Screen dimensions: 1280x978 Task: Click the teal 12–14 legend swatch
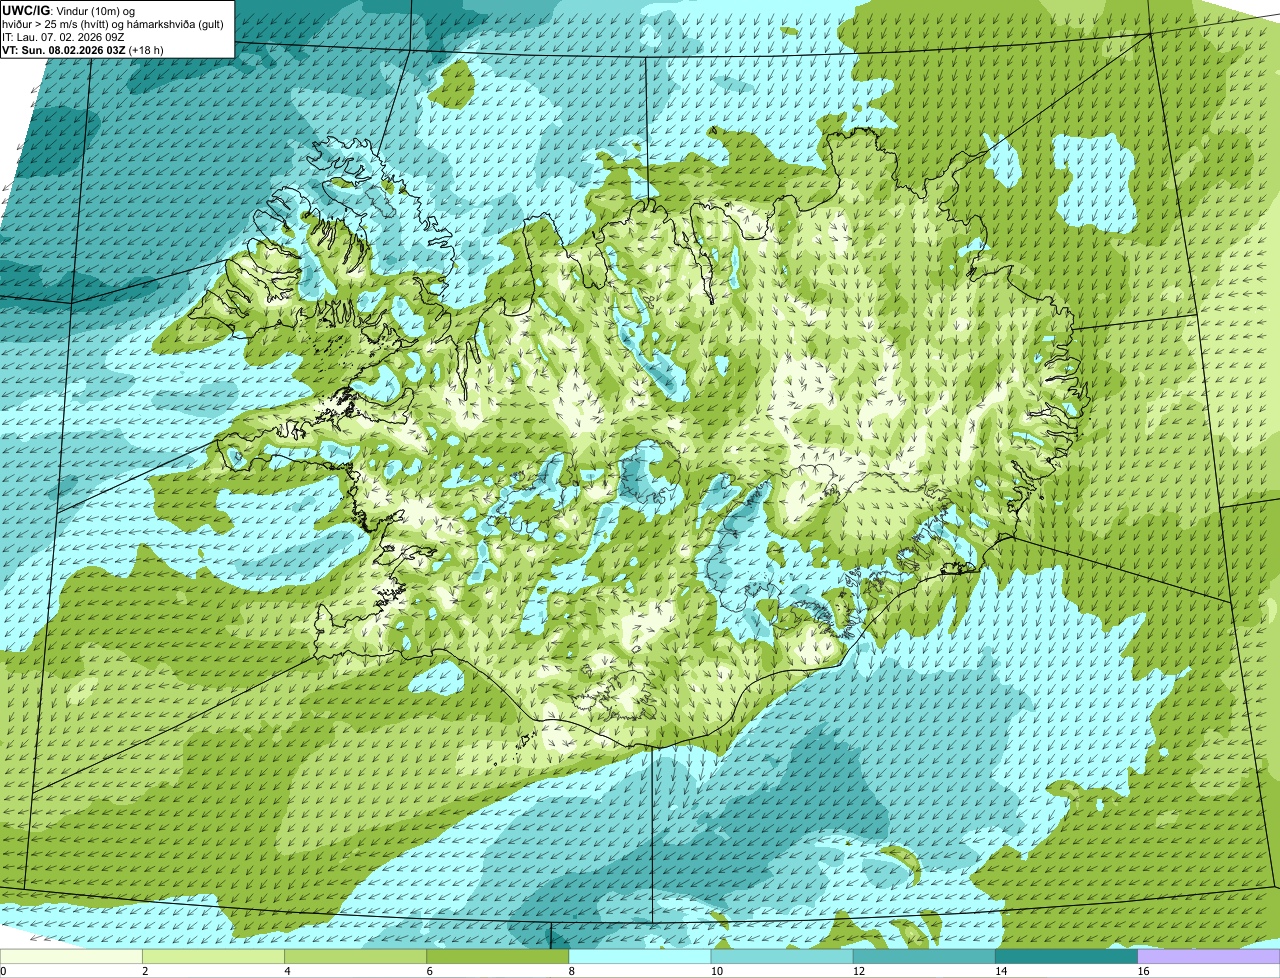tap(924, 957)
